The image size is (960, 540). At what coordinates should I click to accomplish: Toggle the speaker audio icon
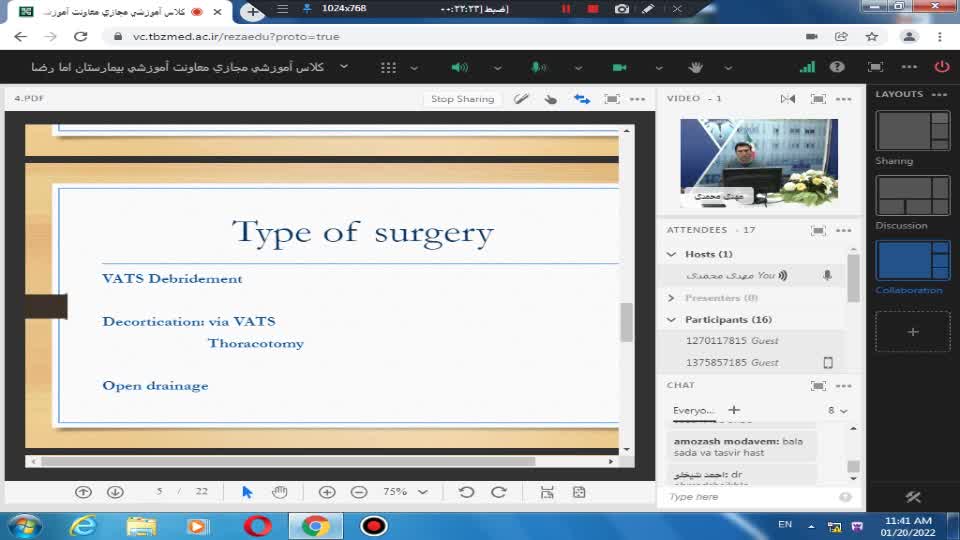click(459, 67)
